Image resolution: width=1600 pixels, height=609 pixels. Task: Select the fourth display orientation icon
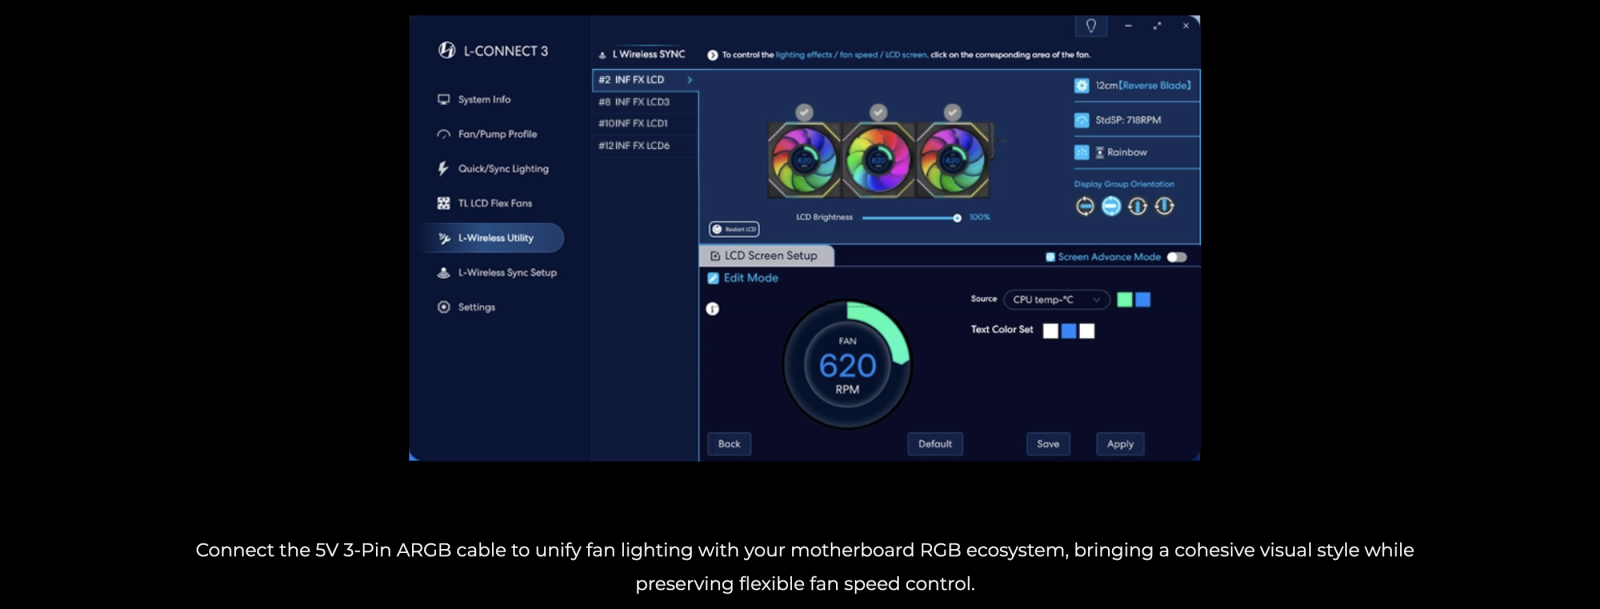1164,206
